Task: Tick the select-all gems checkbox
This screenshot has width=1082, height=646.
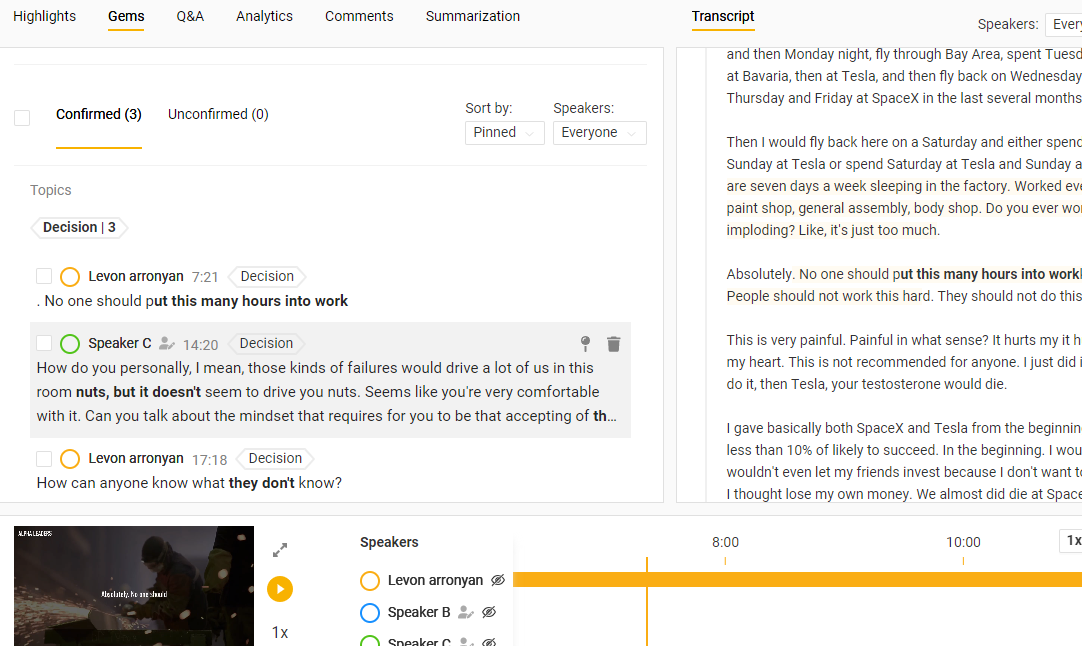Action: pos(22,118)
